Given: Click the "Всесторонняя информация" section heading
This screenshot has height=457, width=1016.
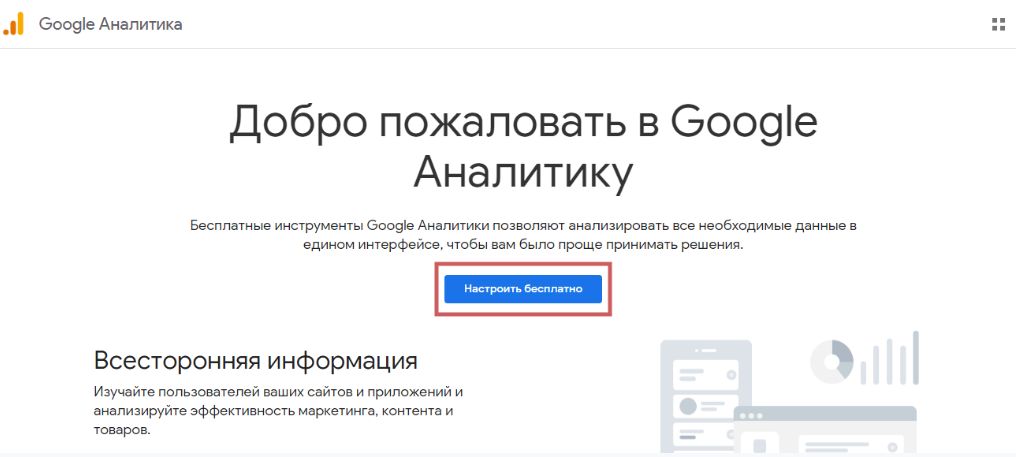Looking at the screenshot, I should pos(255,360).
